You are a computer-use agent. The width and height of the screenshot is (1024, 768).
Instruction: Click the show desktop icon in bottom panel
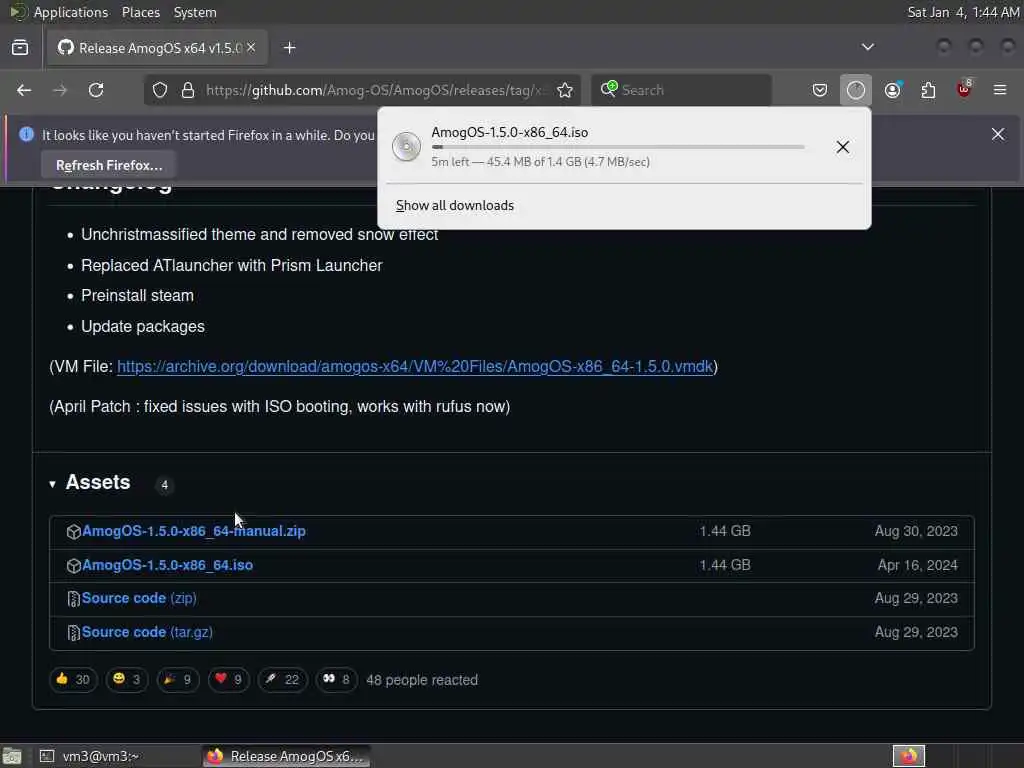[12, 756]
